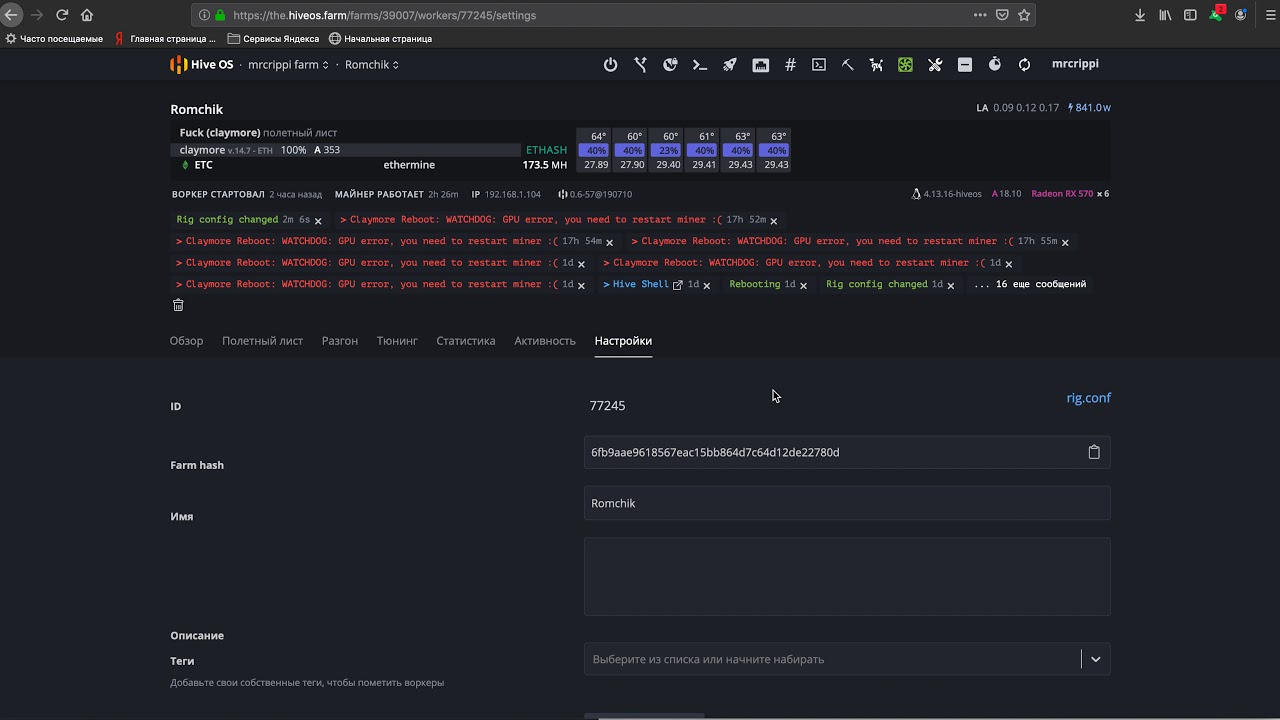Click the browser home icon
This screenshot has width=1280, height=720.
(87, 15)
